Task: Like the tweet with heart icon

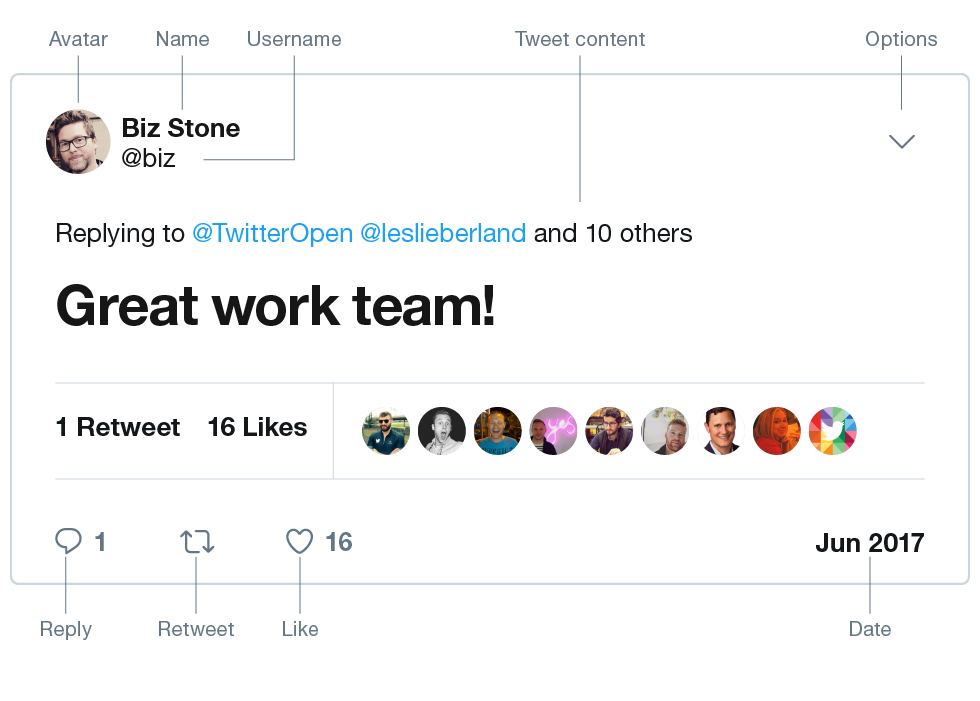Action: tap(300, 541)
